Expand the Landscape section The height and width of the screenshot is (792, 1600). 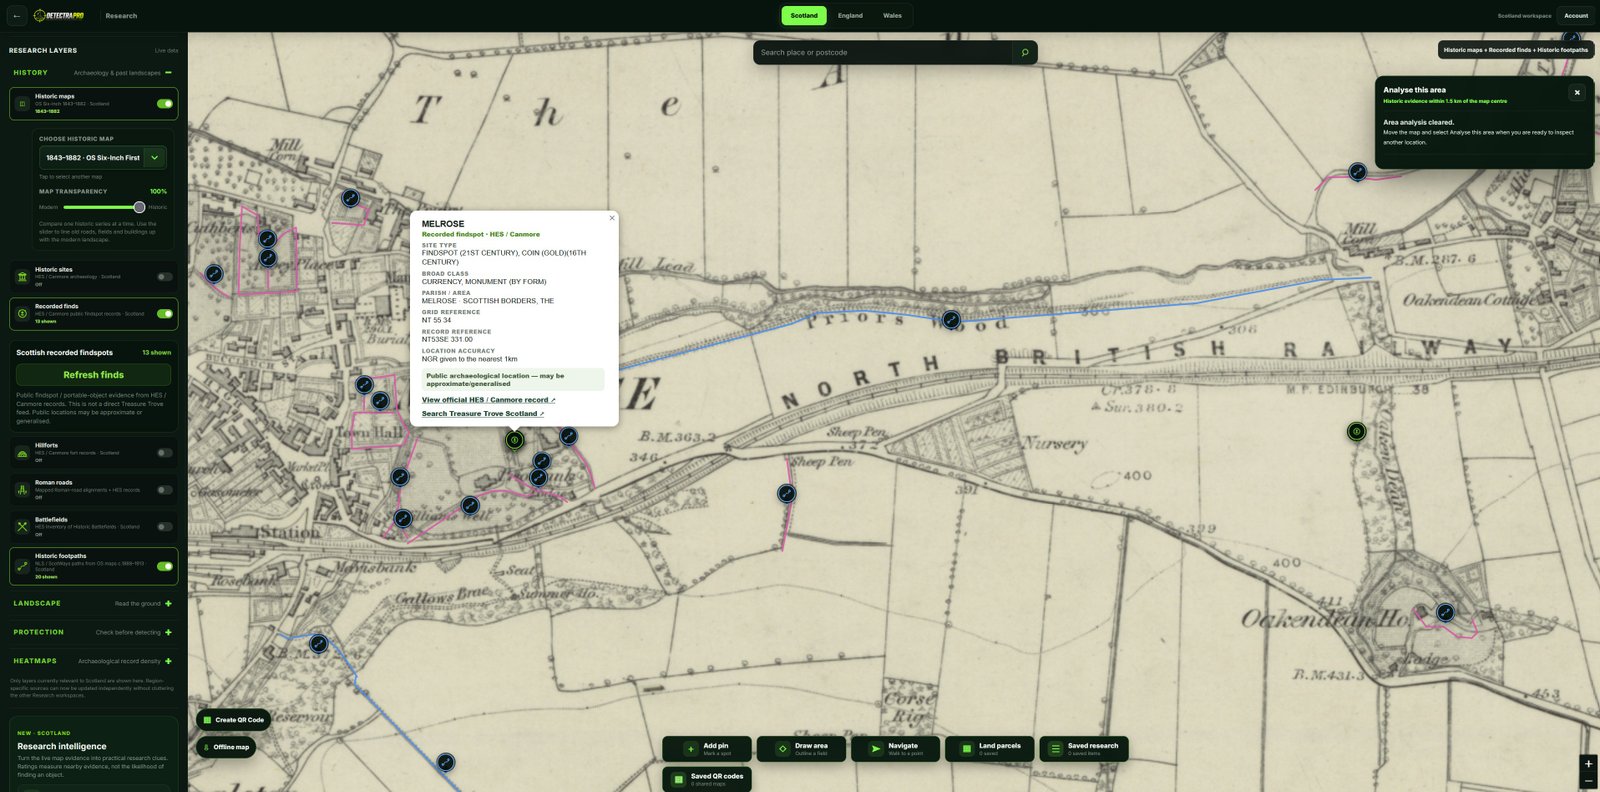pos(168,604)
